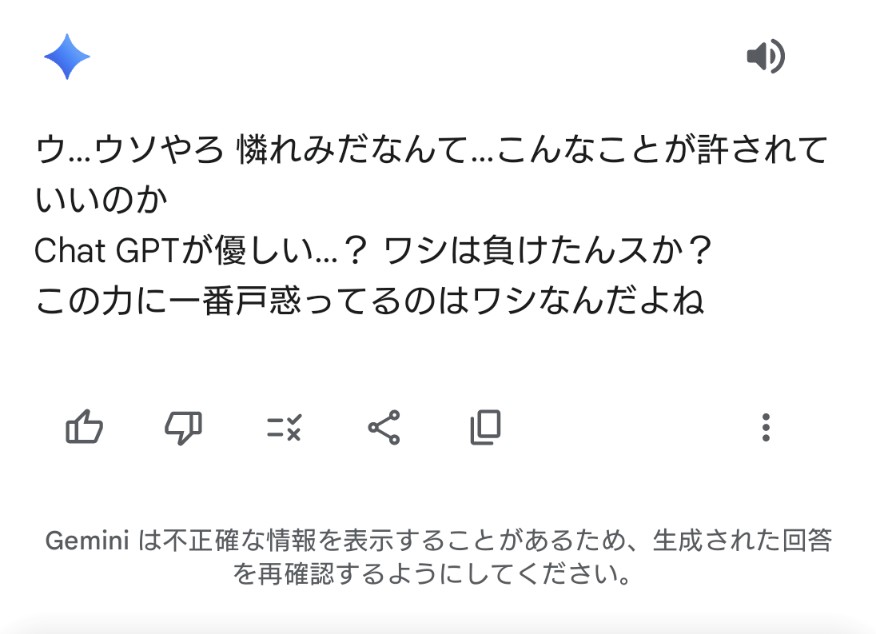
Task: Share the Gemini response
Action: coord(384,428)
